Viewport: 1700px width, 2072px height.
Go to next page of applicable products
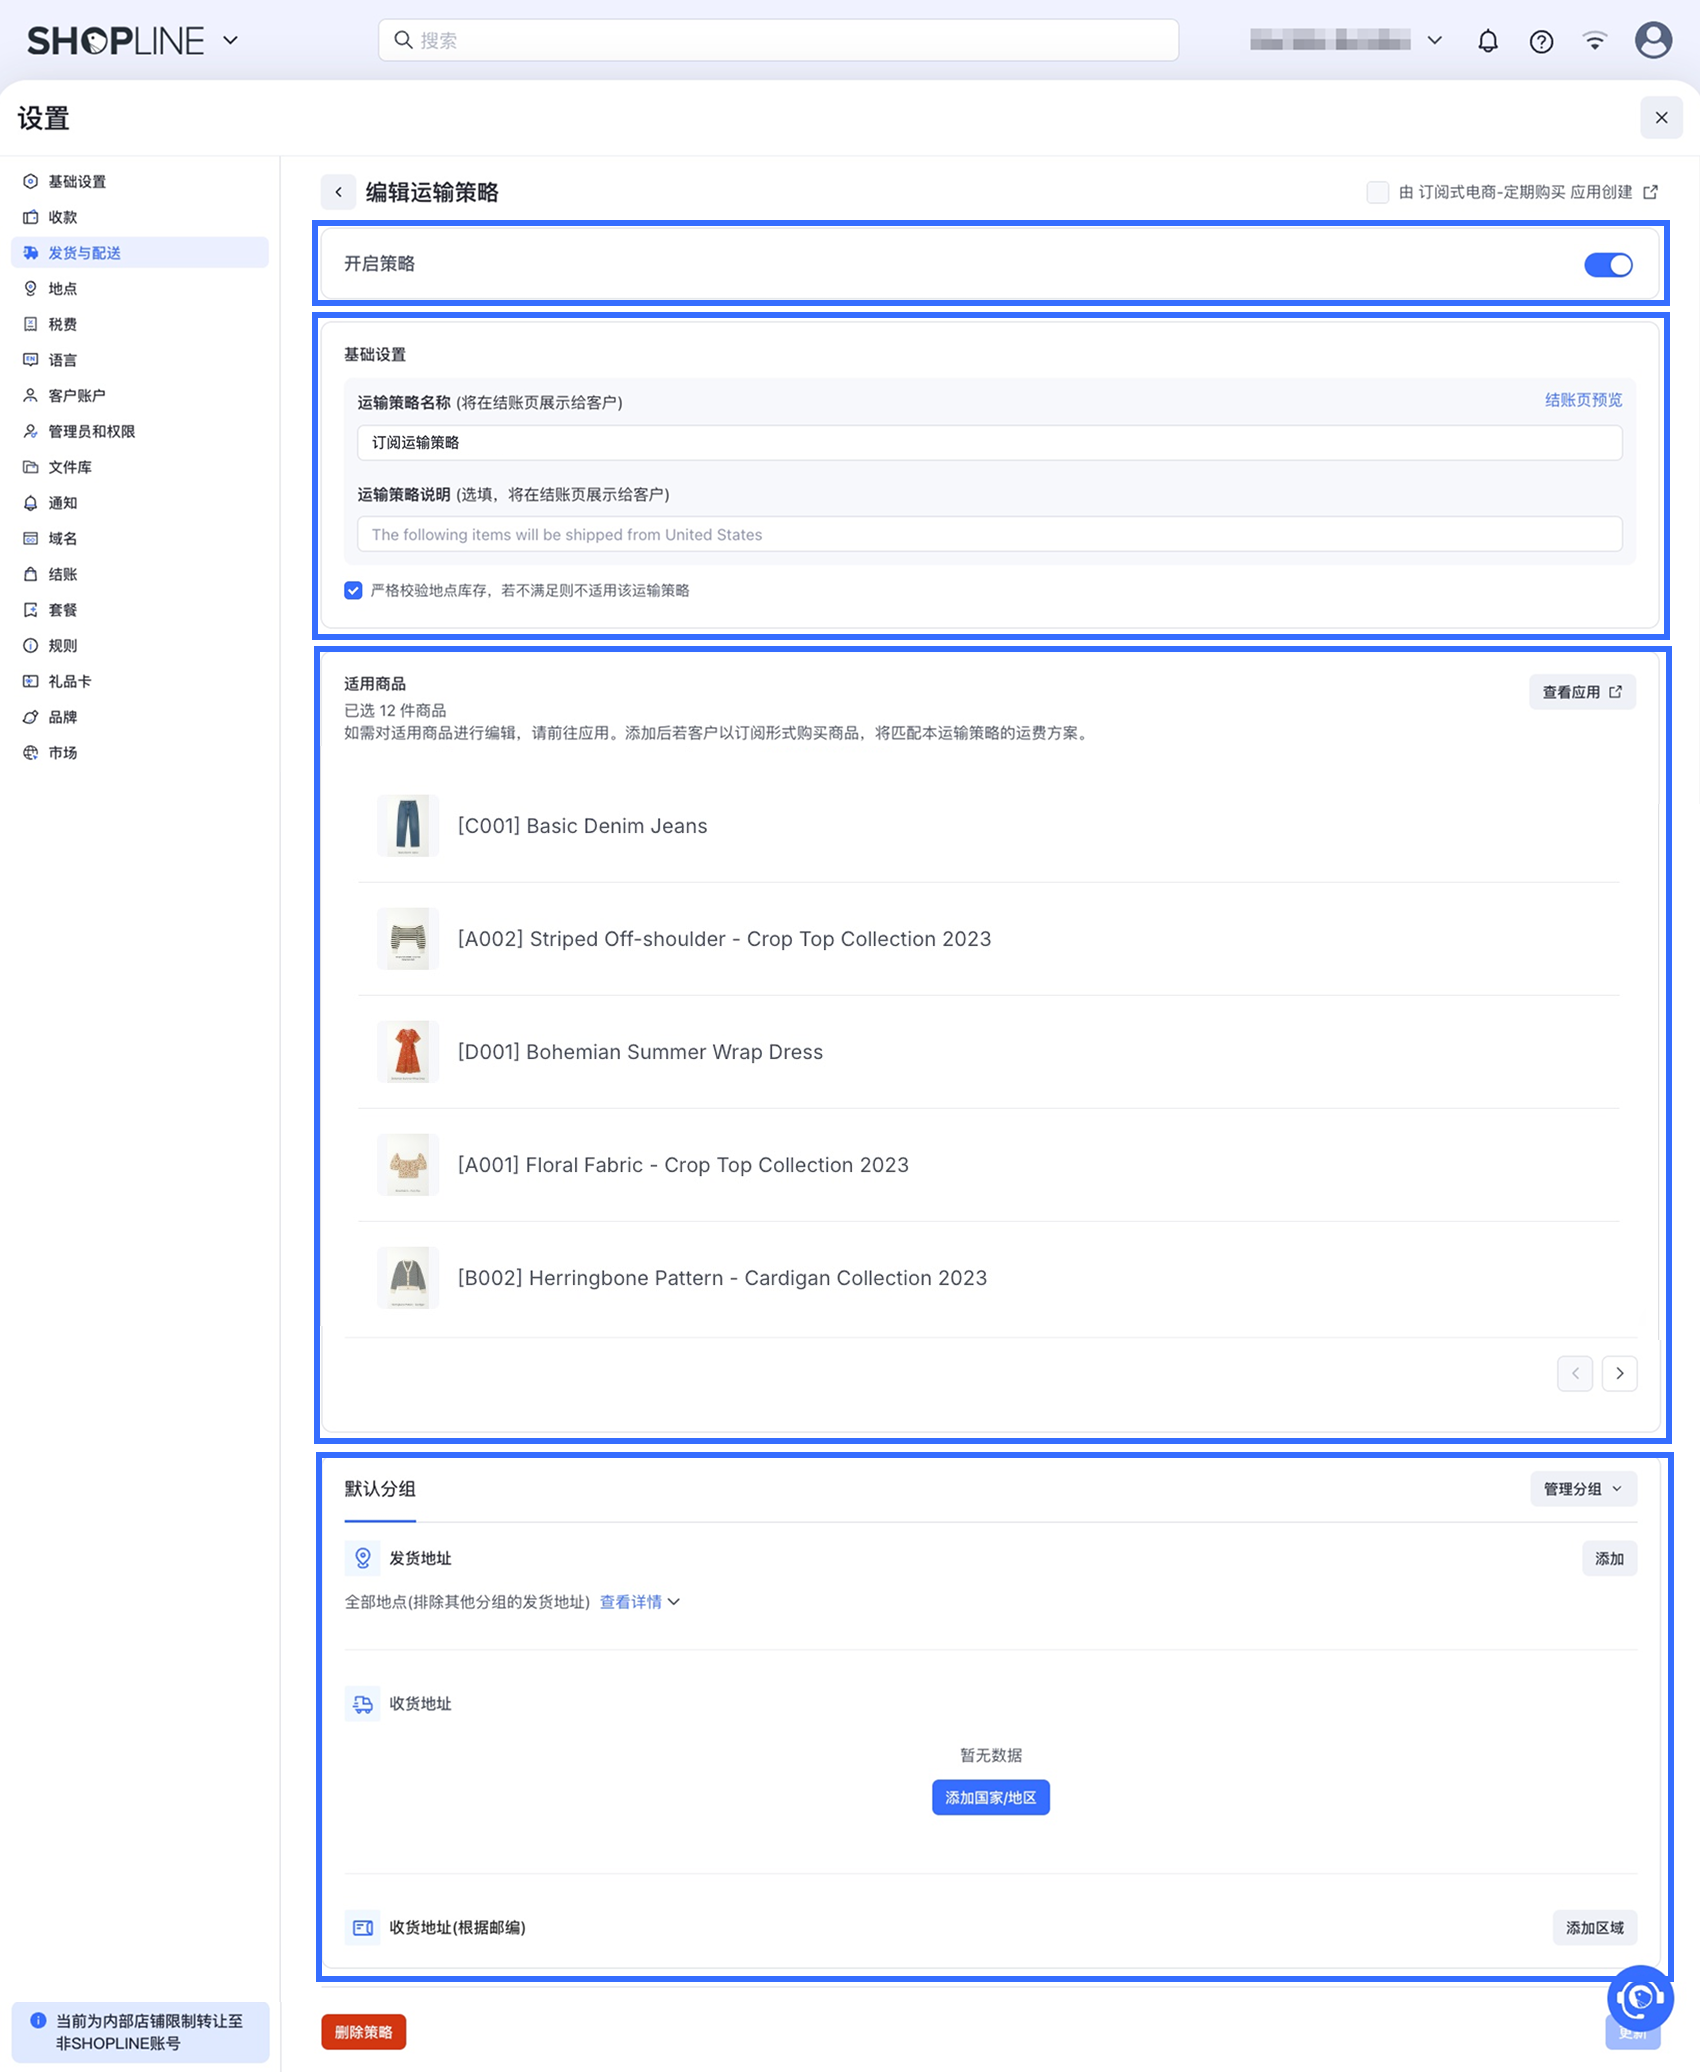(x=1619, y=1373)
